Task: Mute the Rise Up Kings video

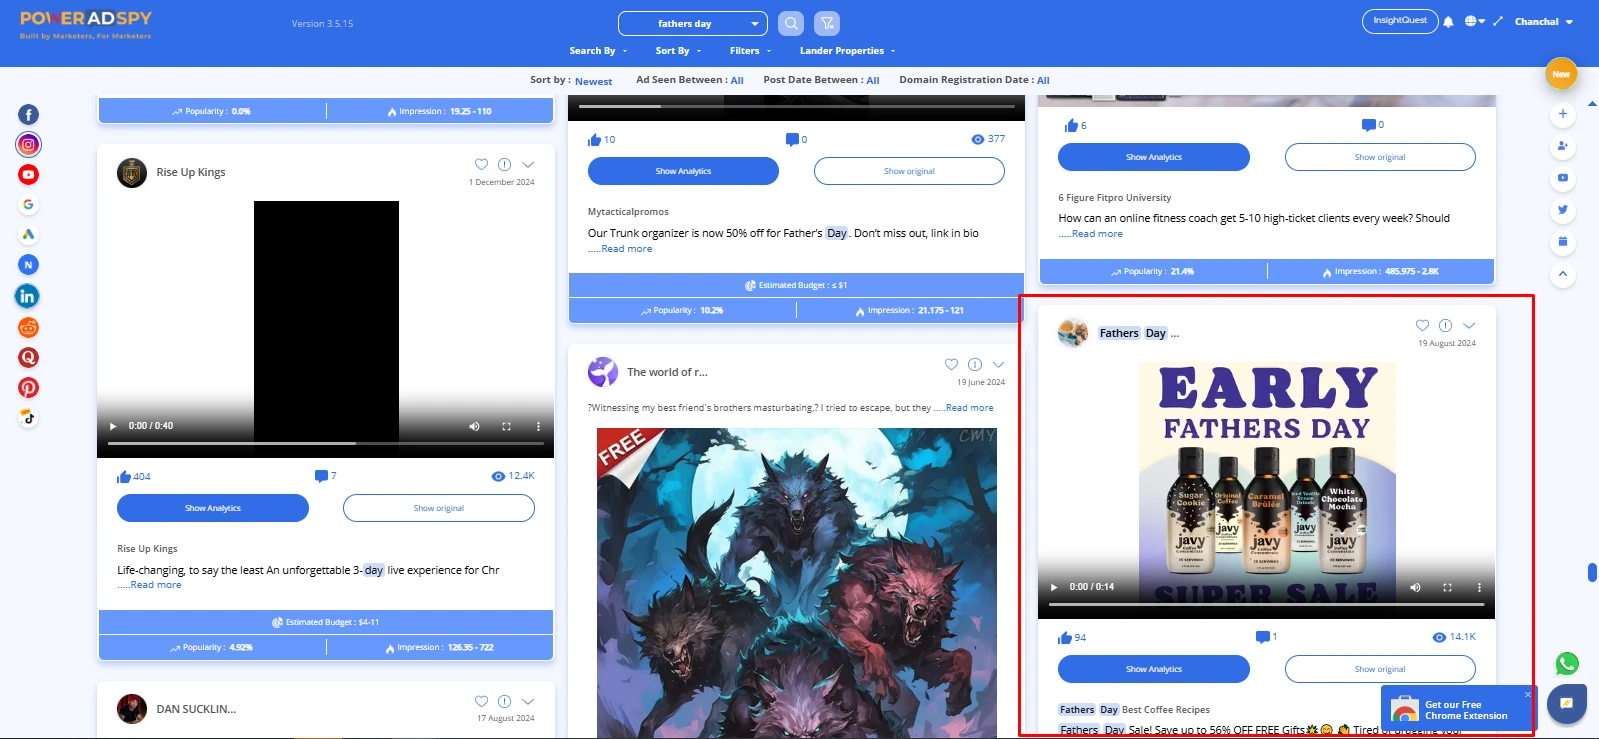Action: tap(474, 426)
